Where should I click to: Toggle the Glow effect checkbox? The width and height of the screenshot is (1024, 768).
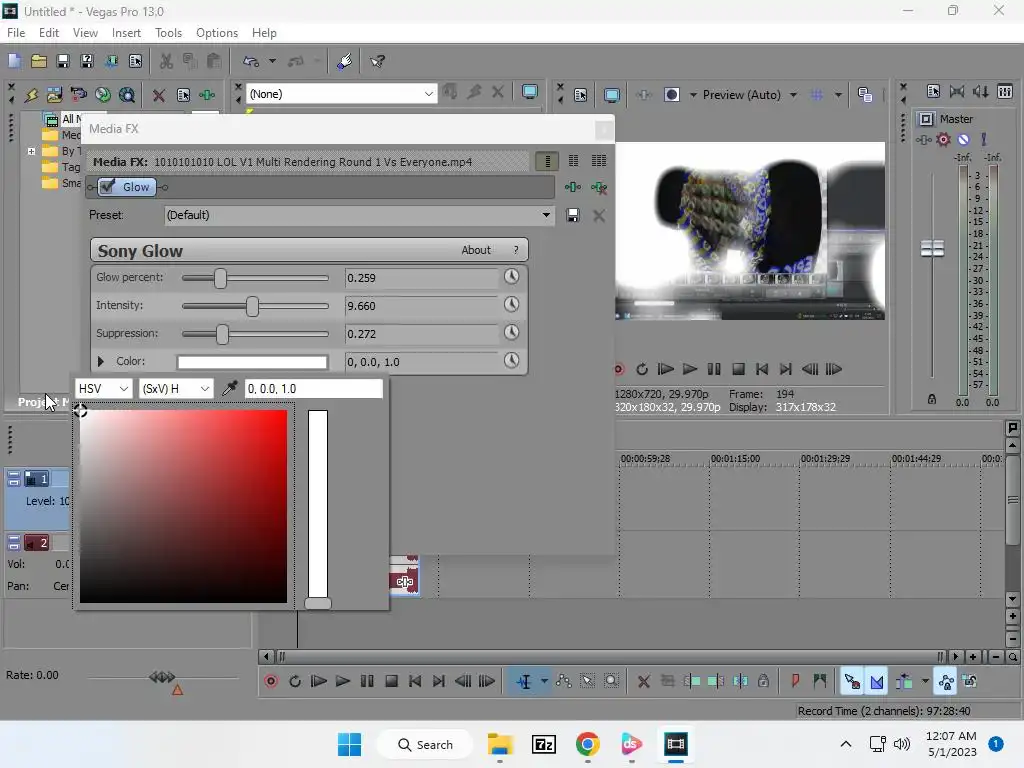point(108,187)
